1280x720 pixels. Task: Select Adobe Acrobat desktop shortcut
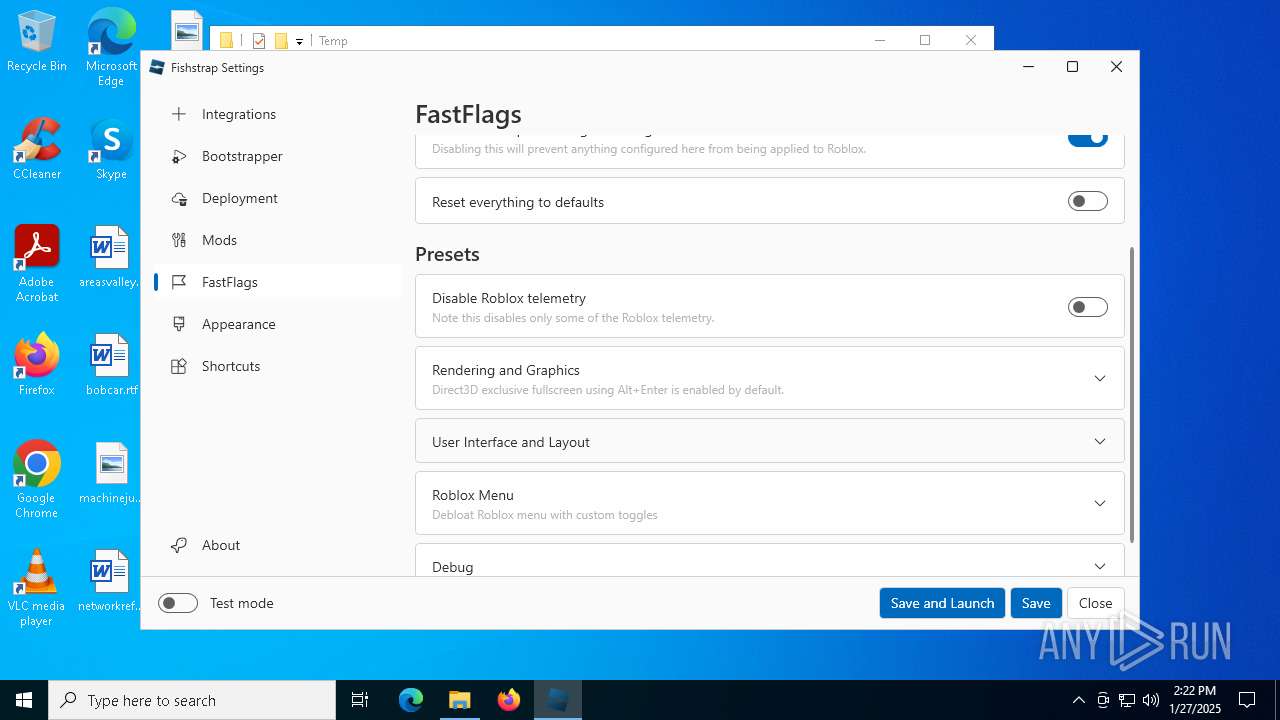37,264
